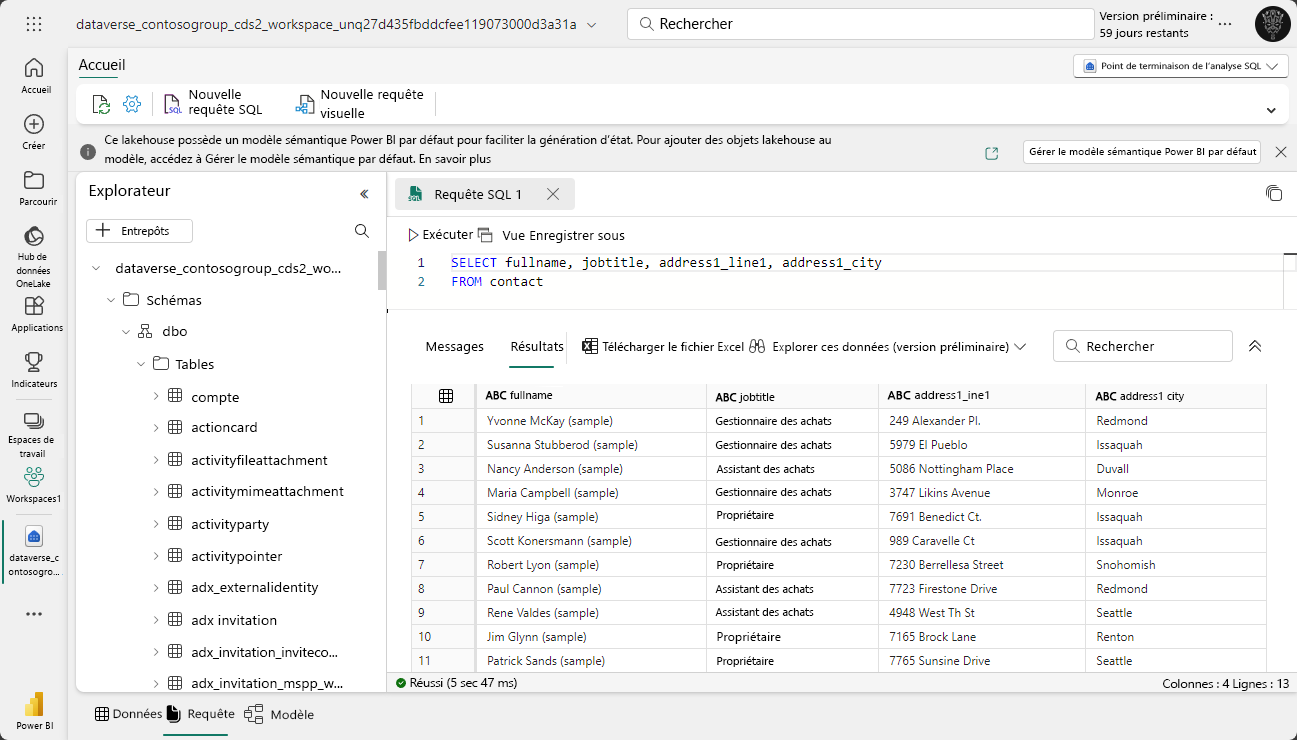Collapse the results pane with double chevron
Viewport: 1297px width, 740px height.
[x=1255, y=346]
